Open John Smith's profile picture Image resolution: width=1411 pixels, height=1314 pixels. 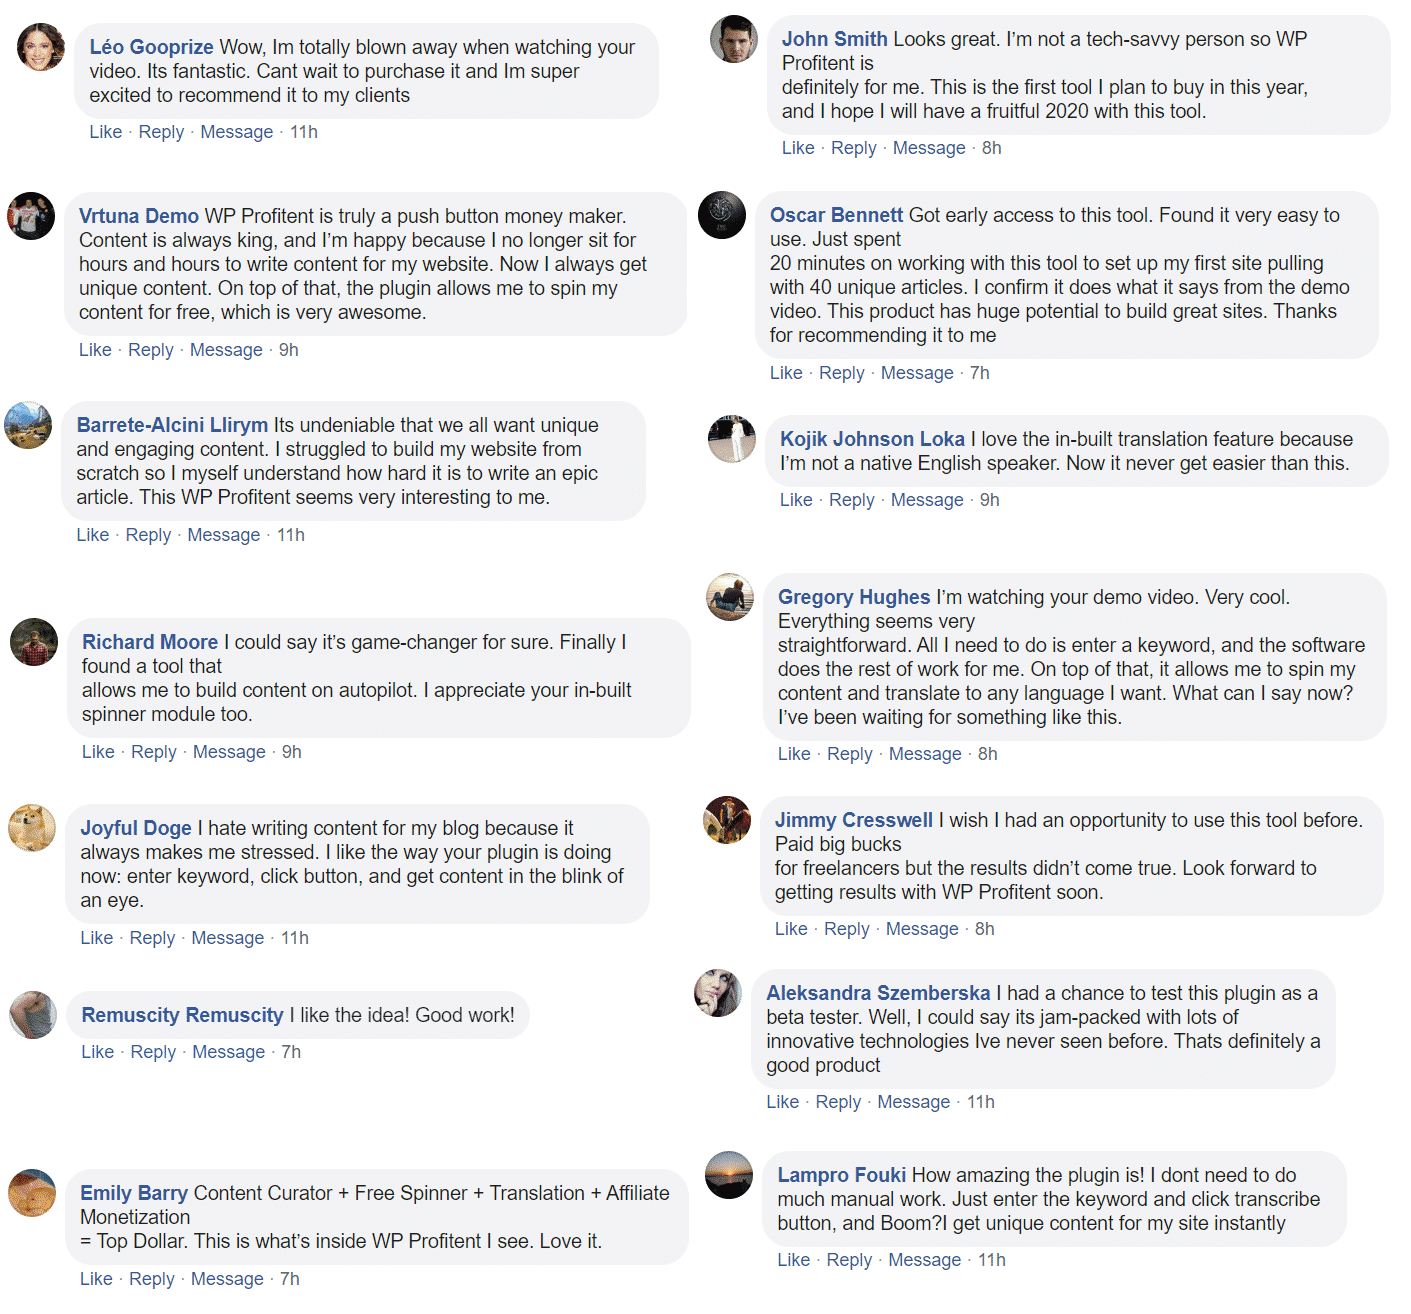[x=734, y=39]
